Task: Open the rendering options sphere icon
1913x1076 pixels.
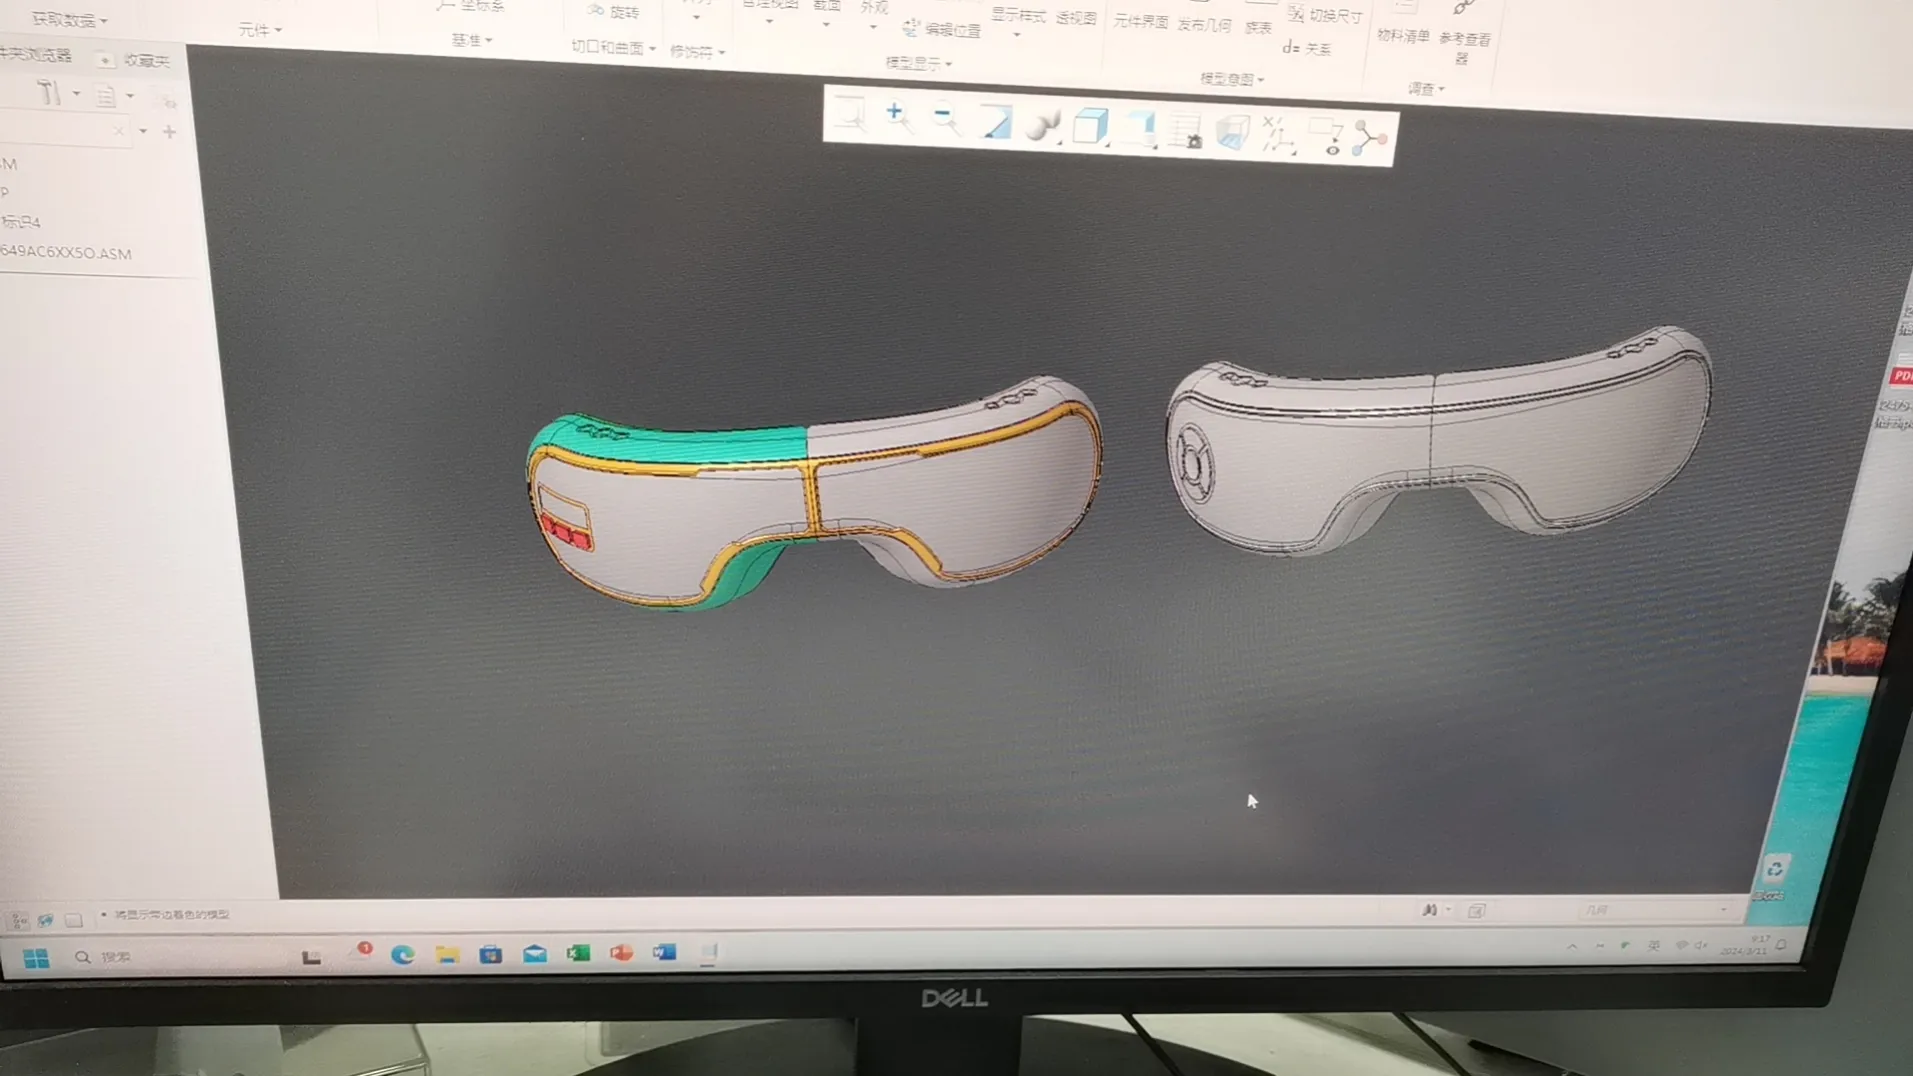Action: point(1042,125)
